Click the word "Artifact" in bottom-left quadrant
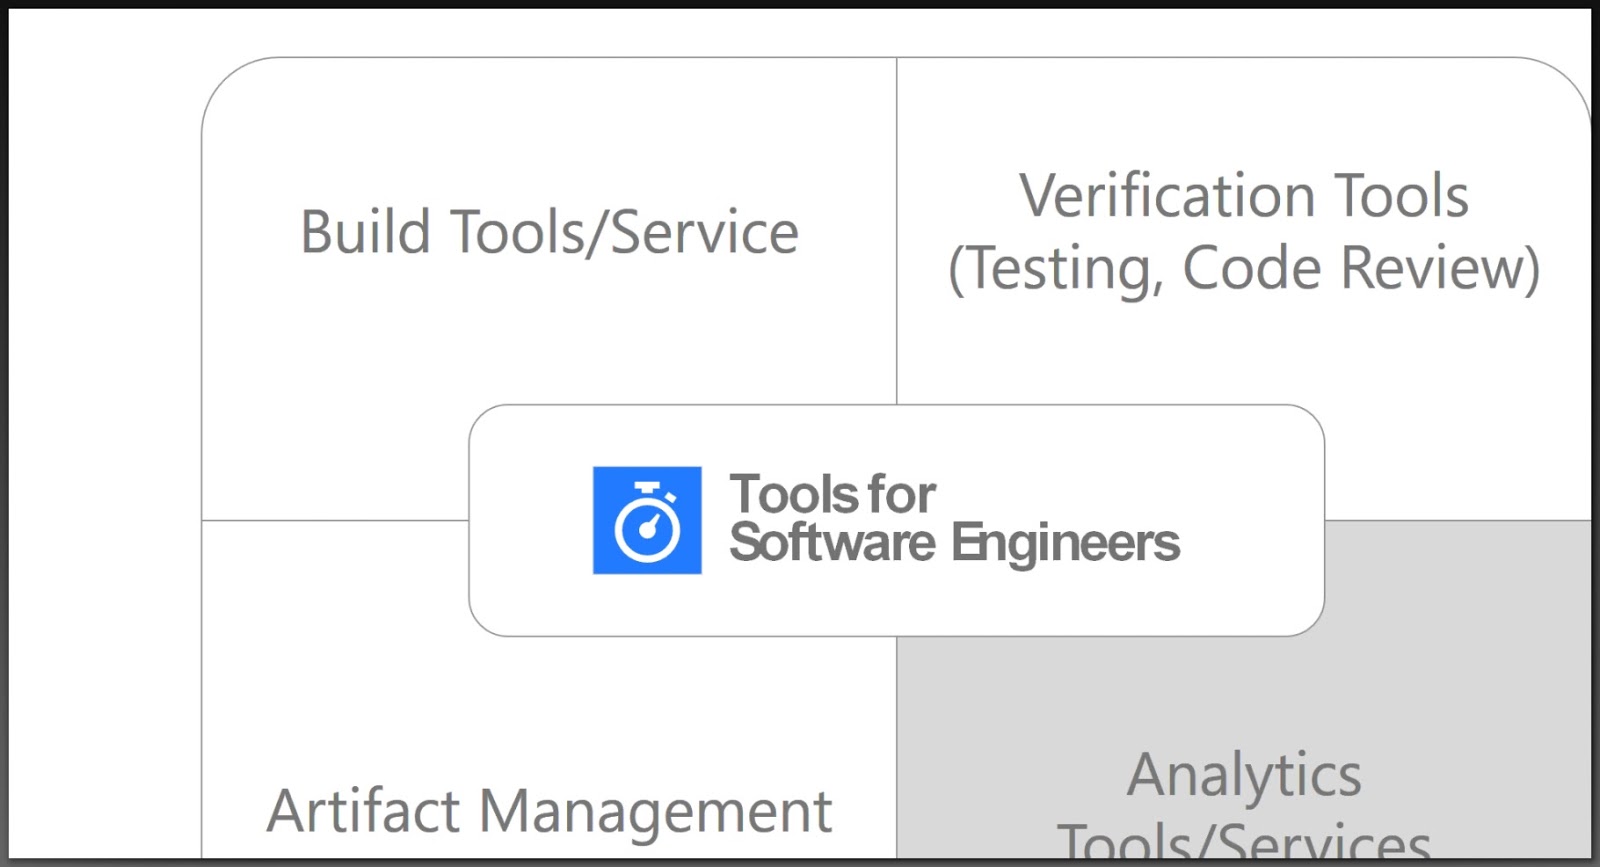This screenshot has width=1600, height=867. pyautogui.click(x=363, y=811)
